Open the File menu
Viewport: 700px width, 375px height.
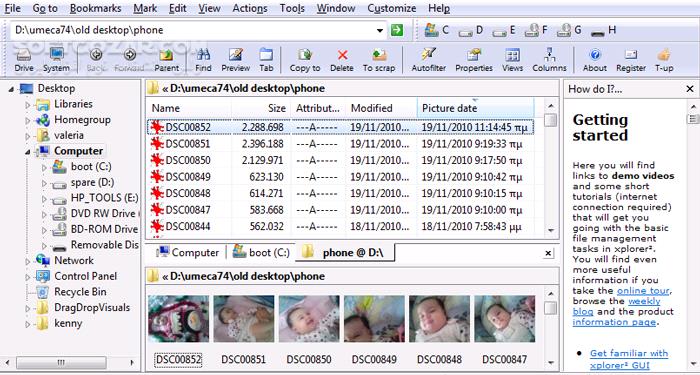pyautogui.click(x=12, y=8)
